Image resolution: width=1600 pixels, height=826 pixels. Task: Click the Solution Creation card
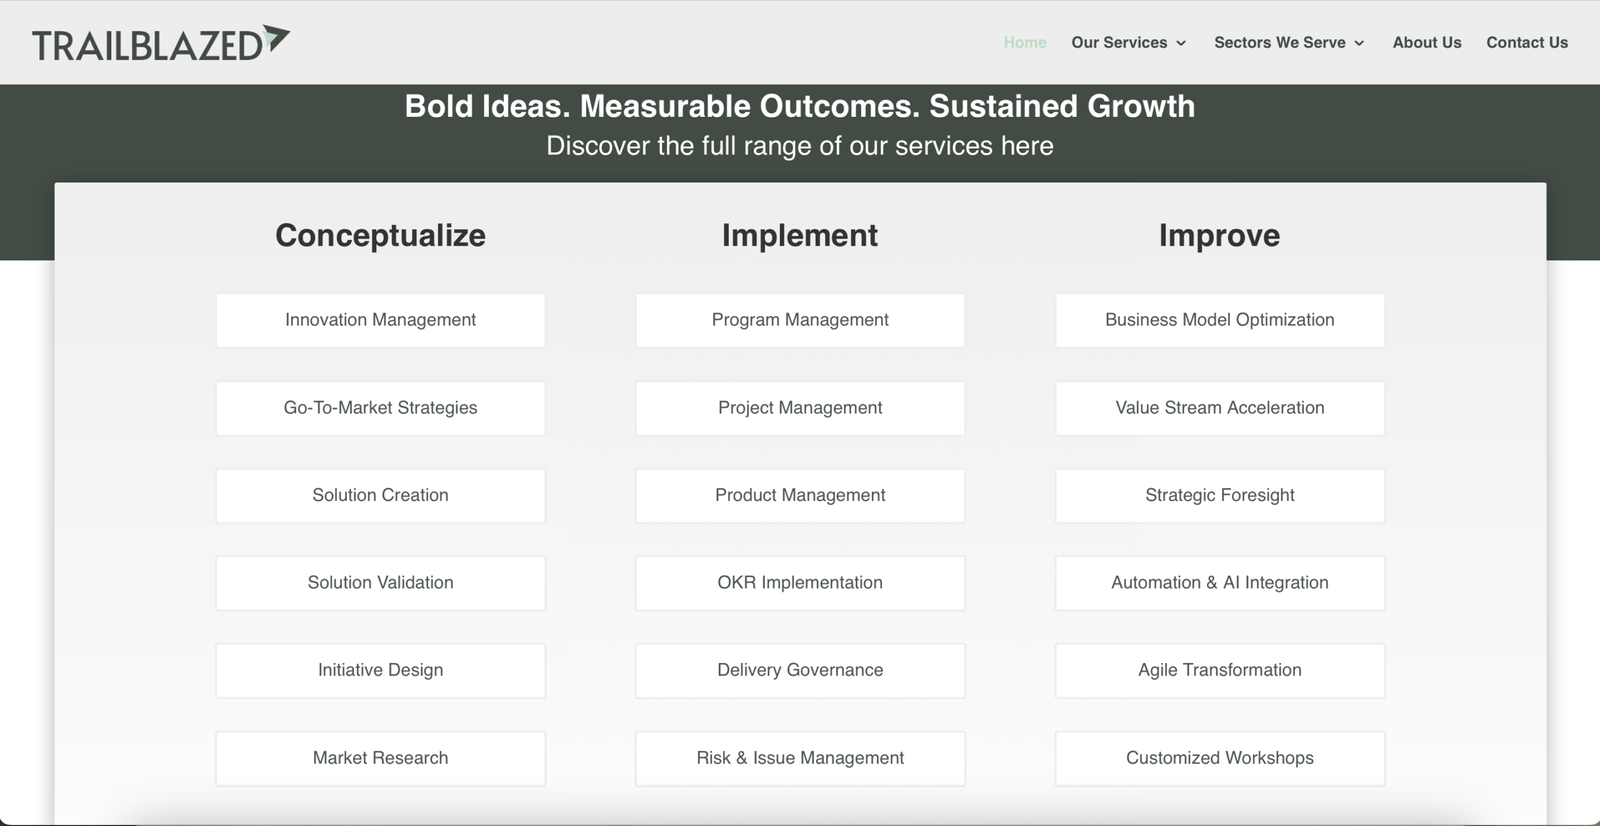click(x=380, y=495)
